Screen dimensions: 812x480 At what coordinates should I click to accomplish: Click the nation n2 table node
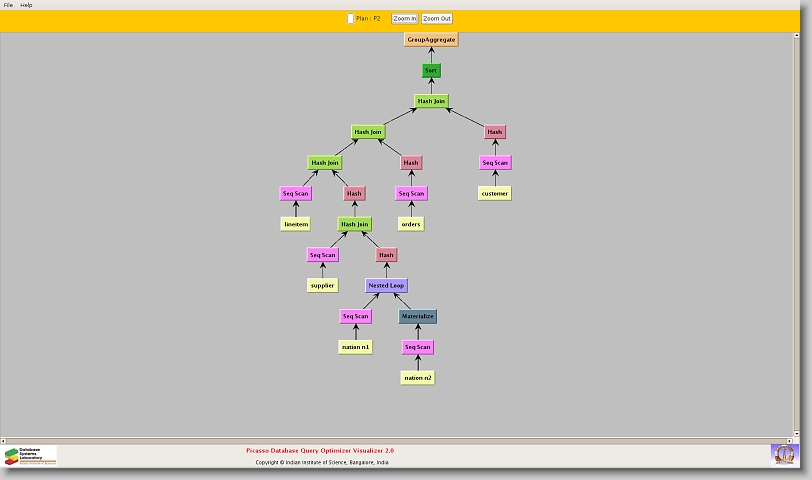[x=418, y=378]
